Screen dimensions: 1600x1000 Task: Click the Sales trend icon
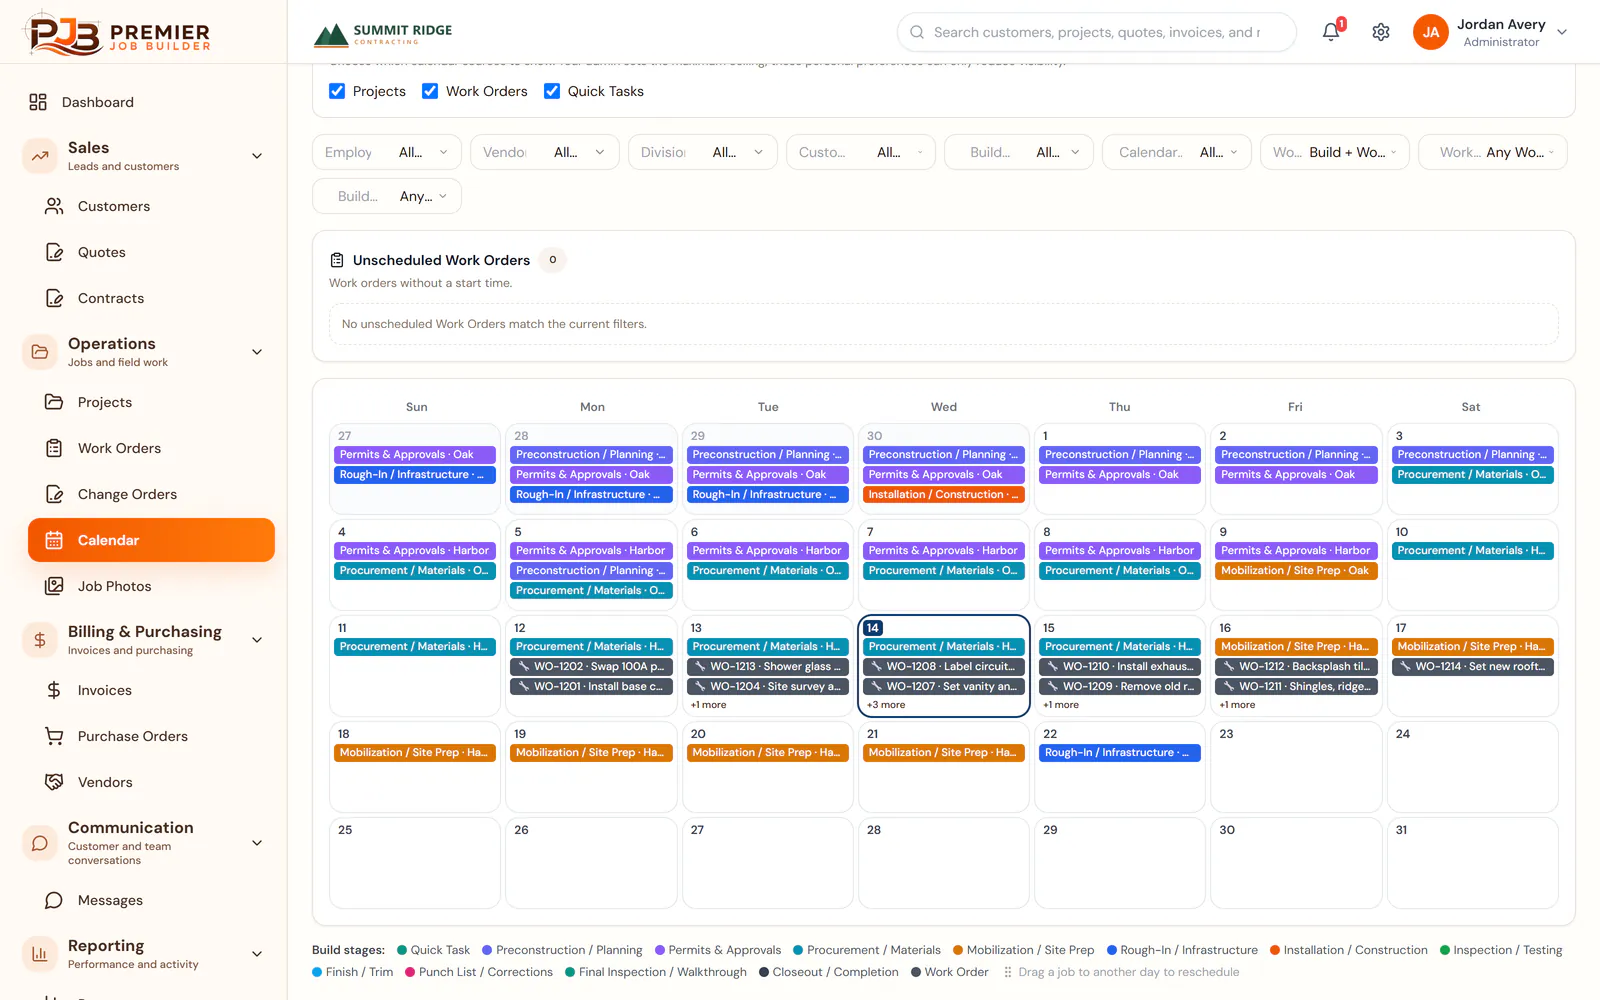(x=40, y=156)
